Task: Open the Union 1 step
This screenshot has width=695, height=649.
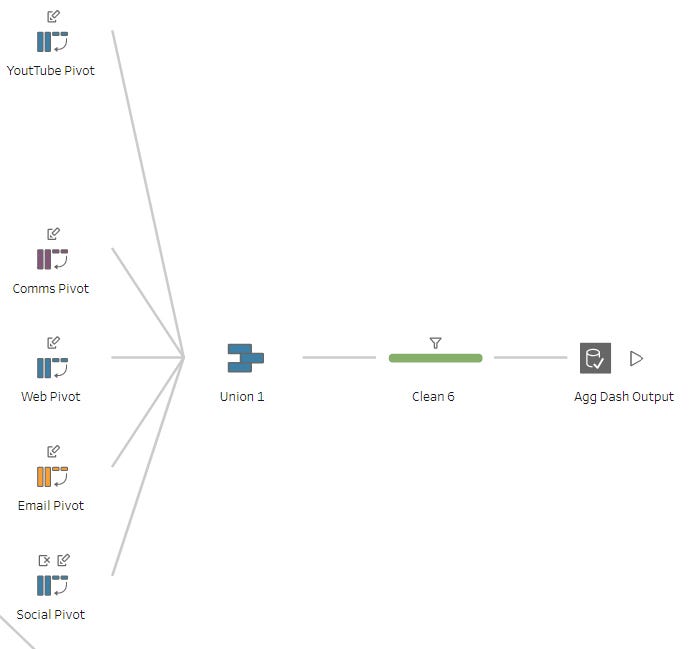Action: click(x=245, y=358)
